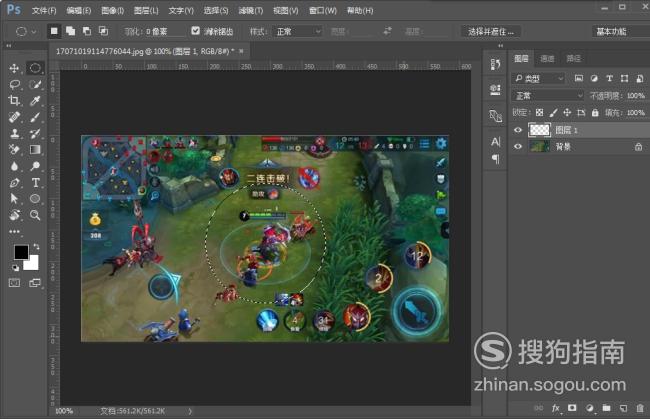Open the extra tools ellipsis menu
The image size is (650, 419).
click(14, 232)
